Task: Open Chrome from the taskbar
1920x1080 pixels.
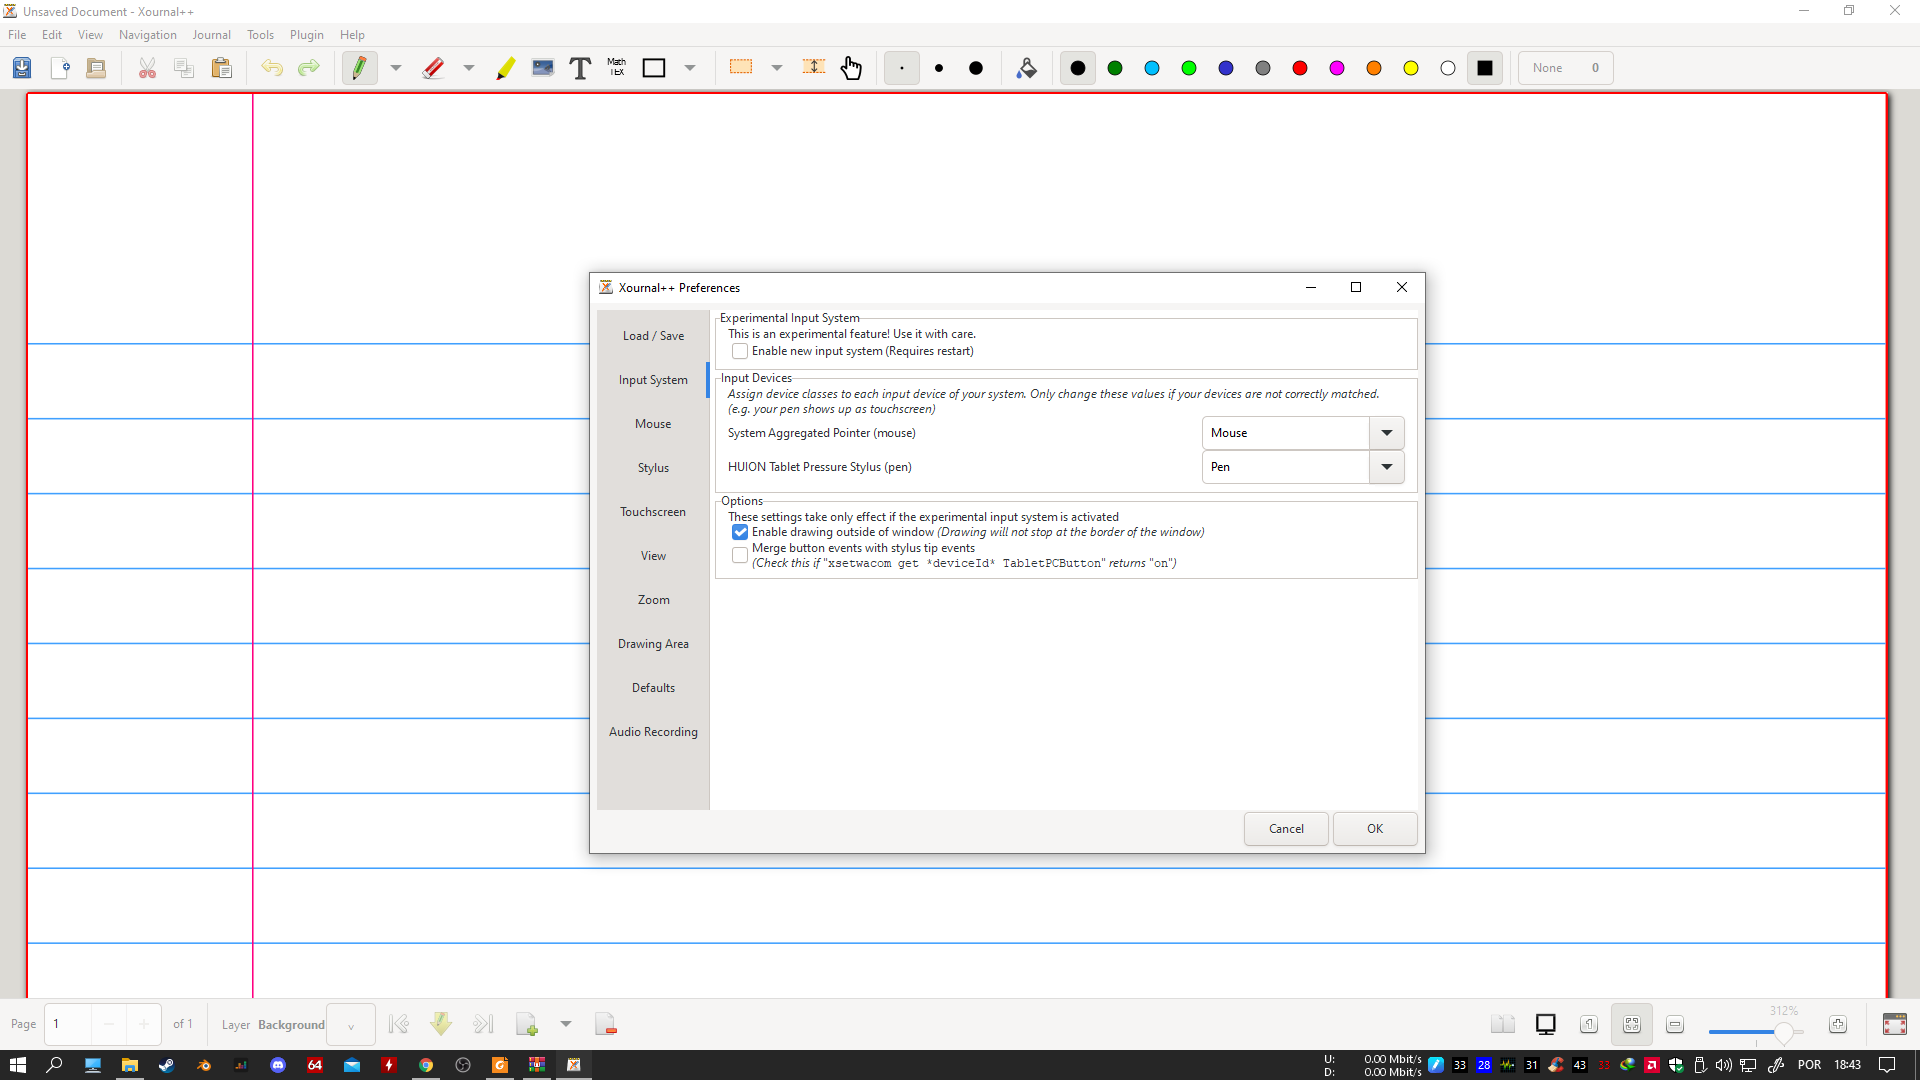Action: (x=426, y=1065)
